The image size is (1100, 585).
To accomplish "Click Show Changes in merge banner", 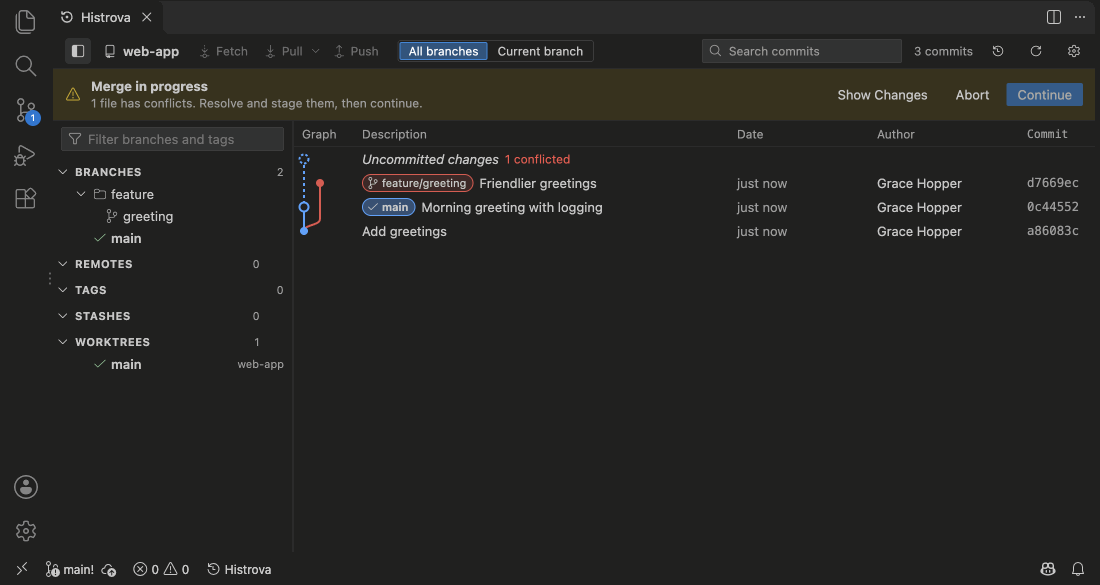I will pyautogui.click(x=883, y=95).
